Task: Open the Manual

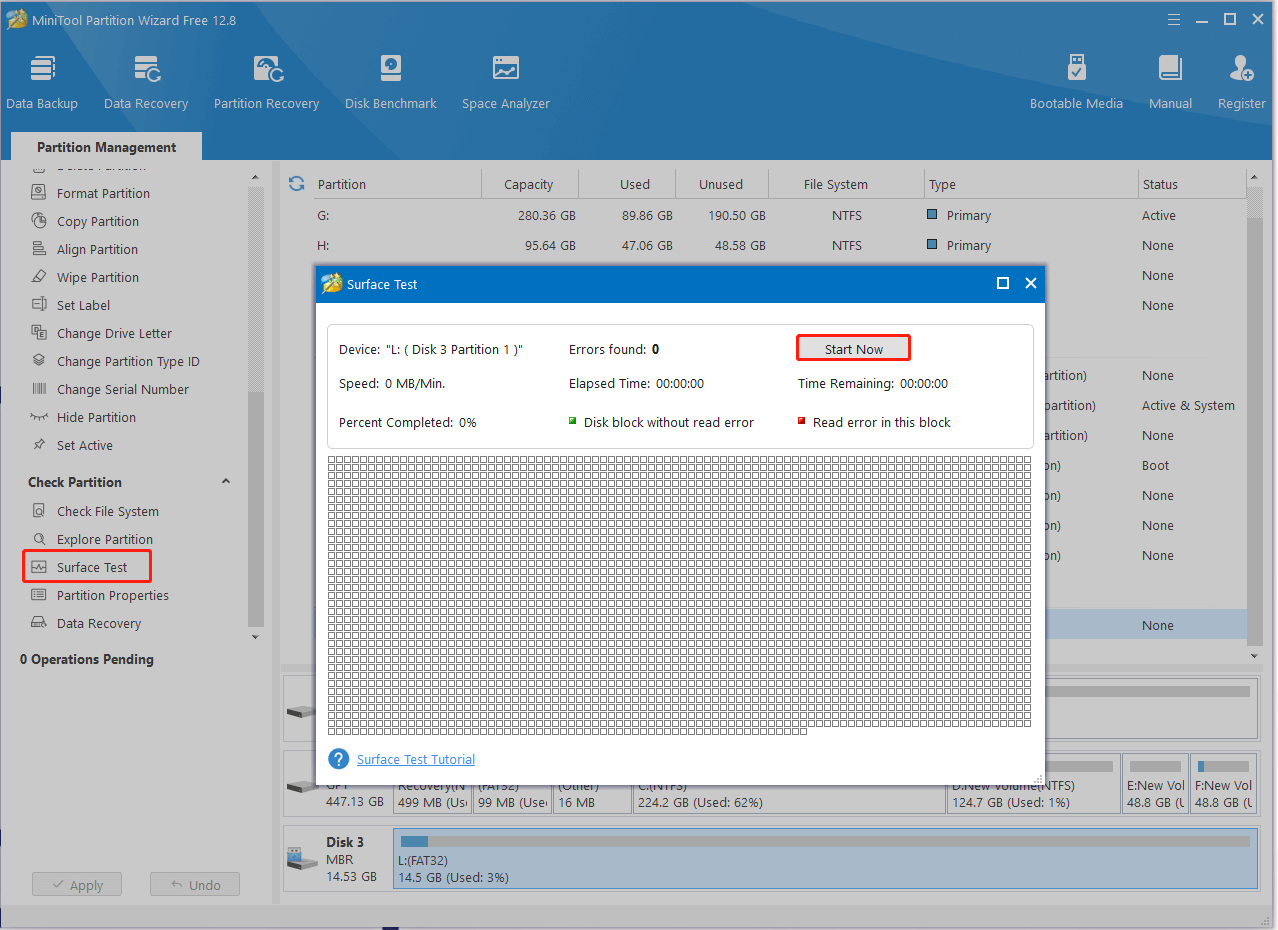Action: pos(1170,82)
